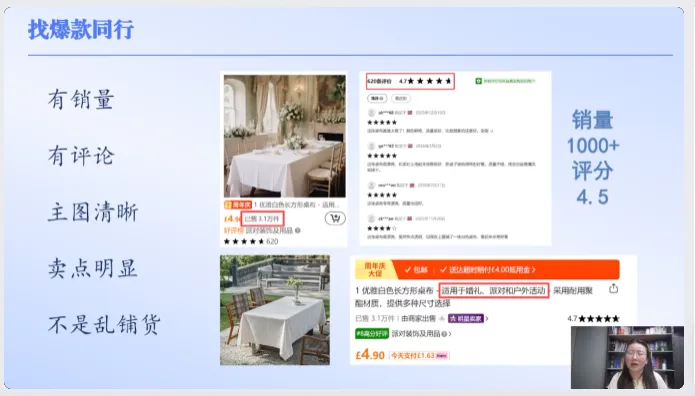
Task: Open the outdoor garden tablecloth product image
Action: click(275, 310)
